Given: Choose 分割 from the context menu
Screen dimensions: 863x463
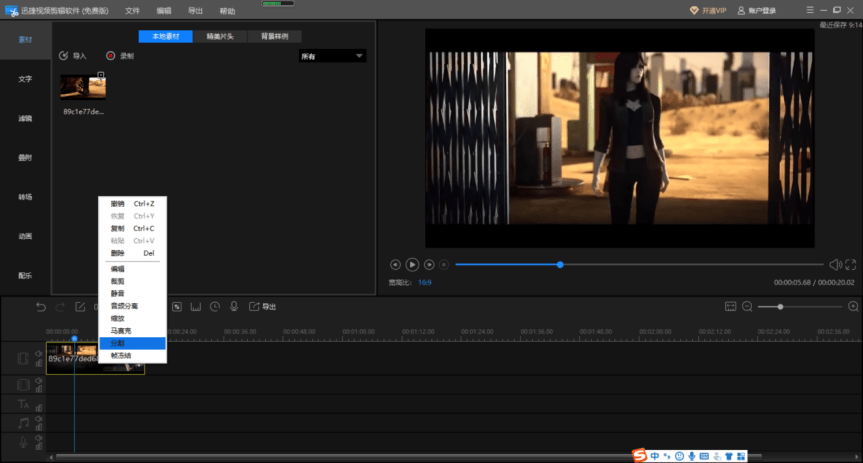Looking at the screenshot, I should coord(118,343).
